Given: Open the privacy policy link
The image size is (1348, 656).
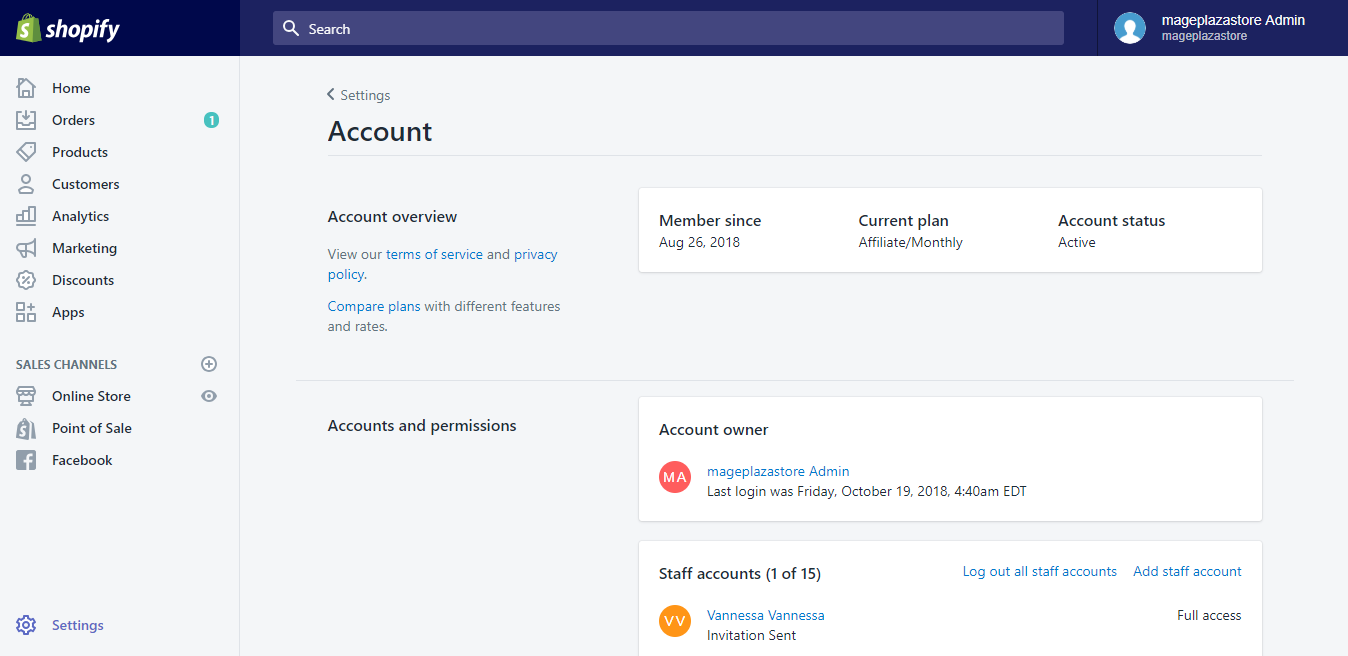Looking at the screenshot, I should [x=443, y=264].
